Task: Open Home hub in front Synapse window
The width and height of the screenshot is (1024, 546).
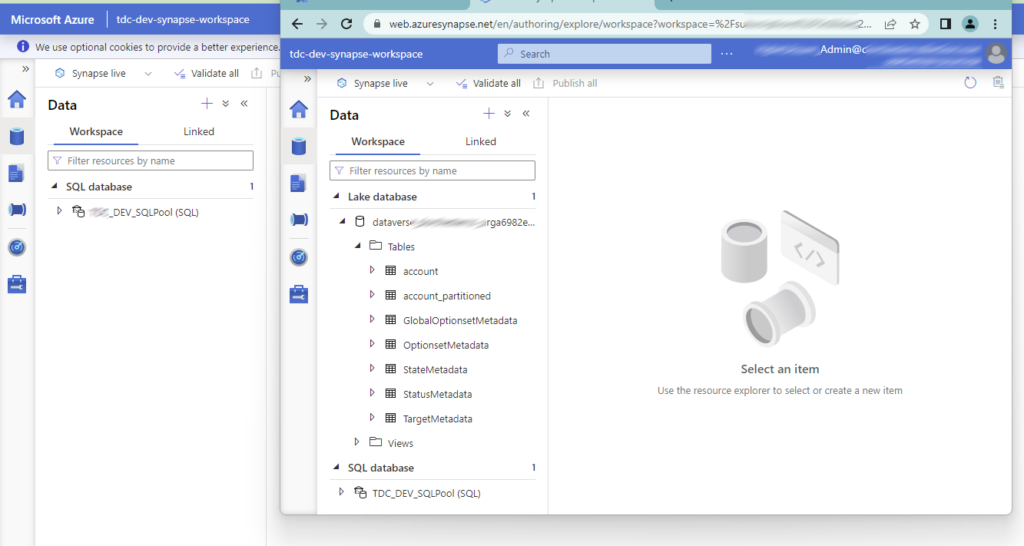Action: (298, 109)
